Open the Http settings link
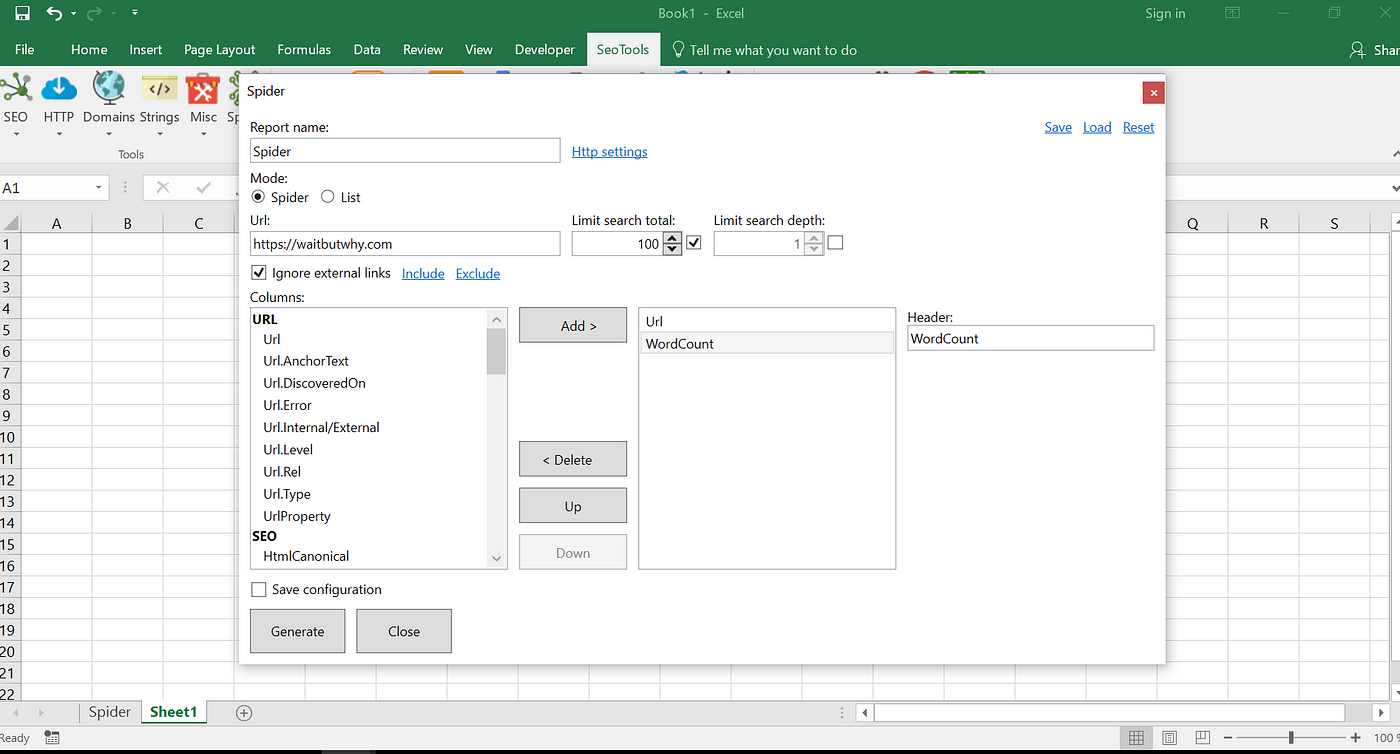This screenshot has width=1400, height=754. click(x=609, y=152)
